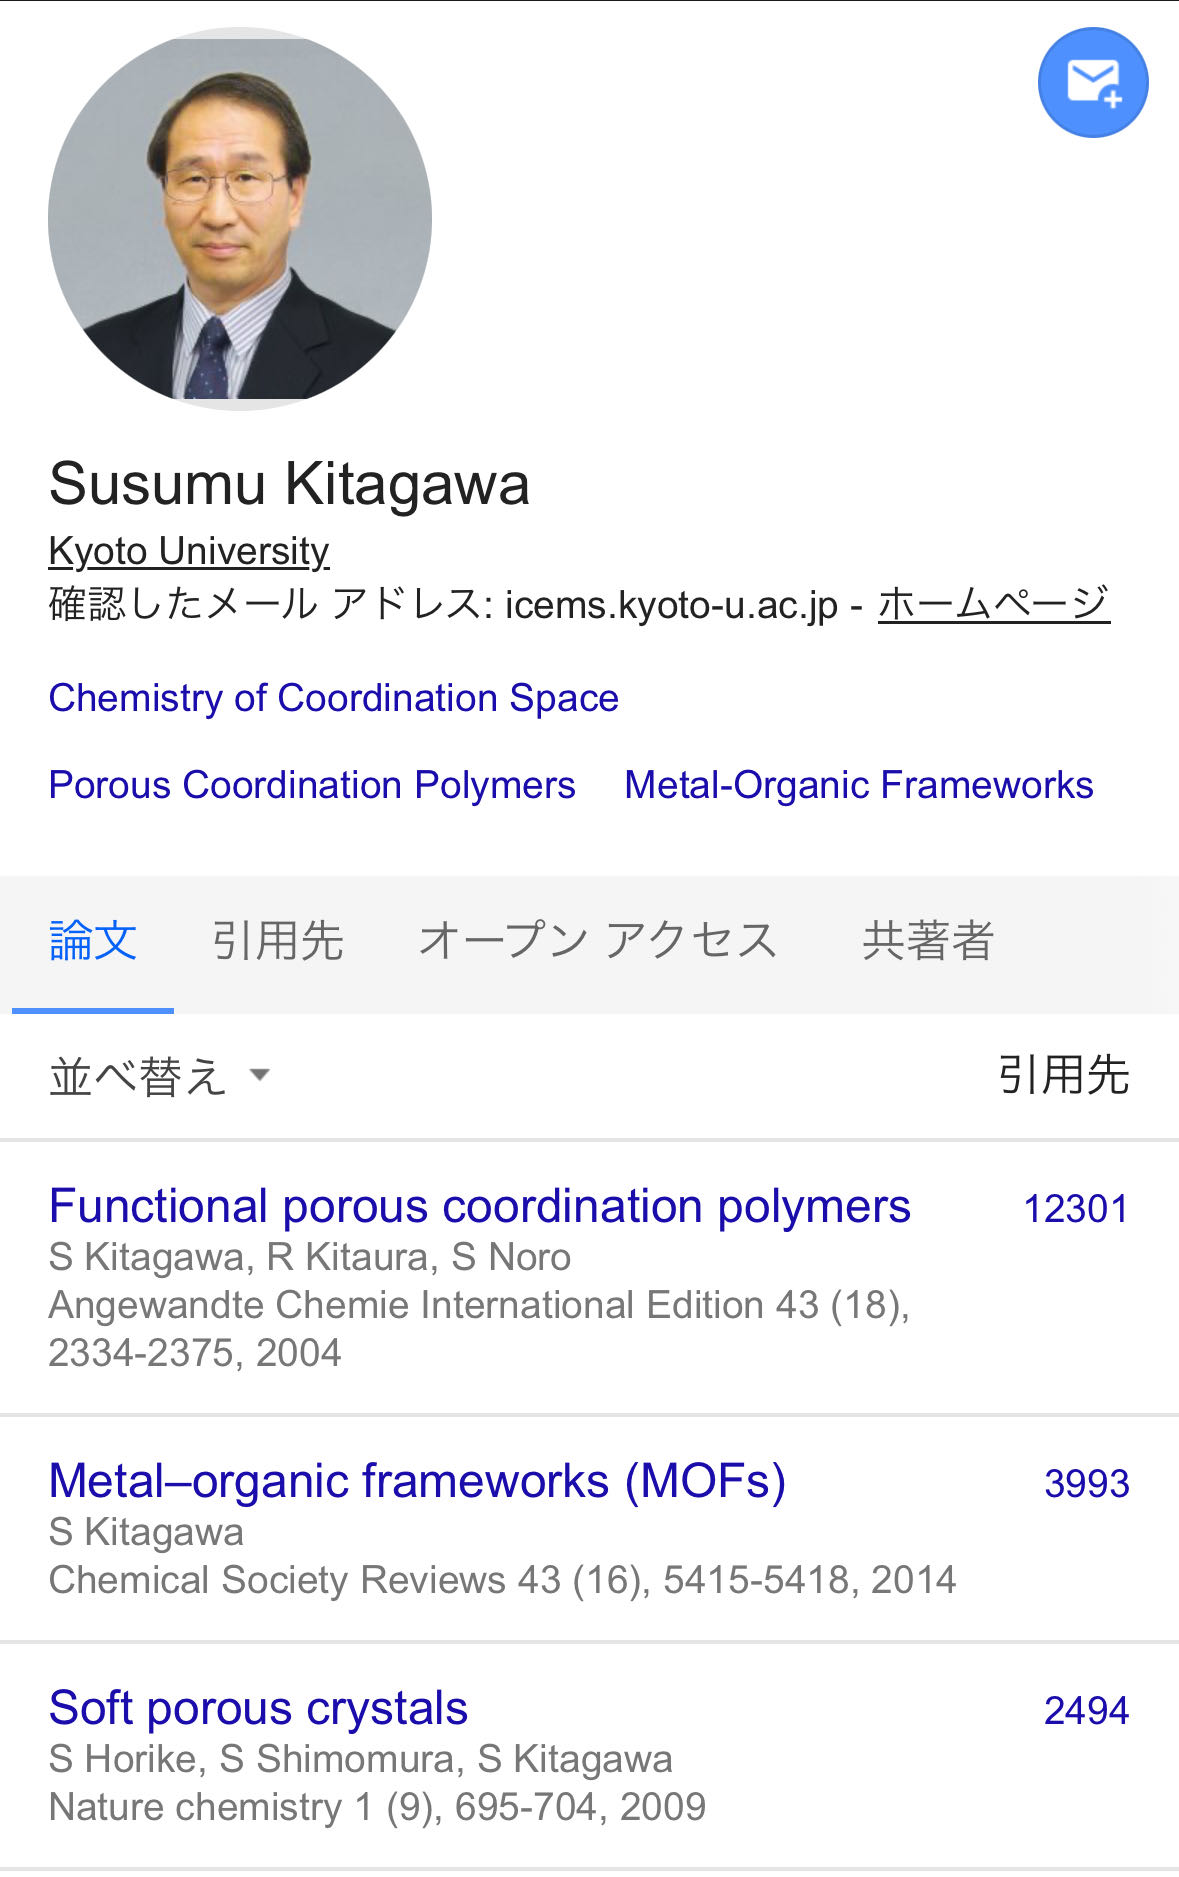Open the ホームページ homepage link
The width and height of the screenshot is (1179, 1877).
pyautogui.click(x=993, y=604)
